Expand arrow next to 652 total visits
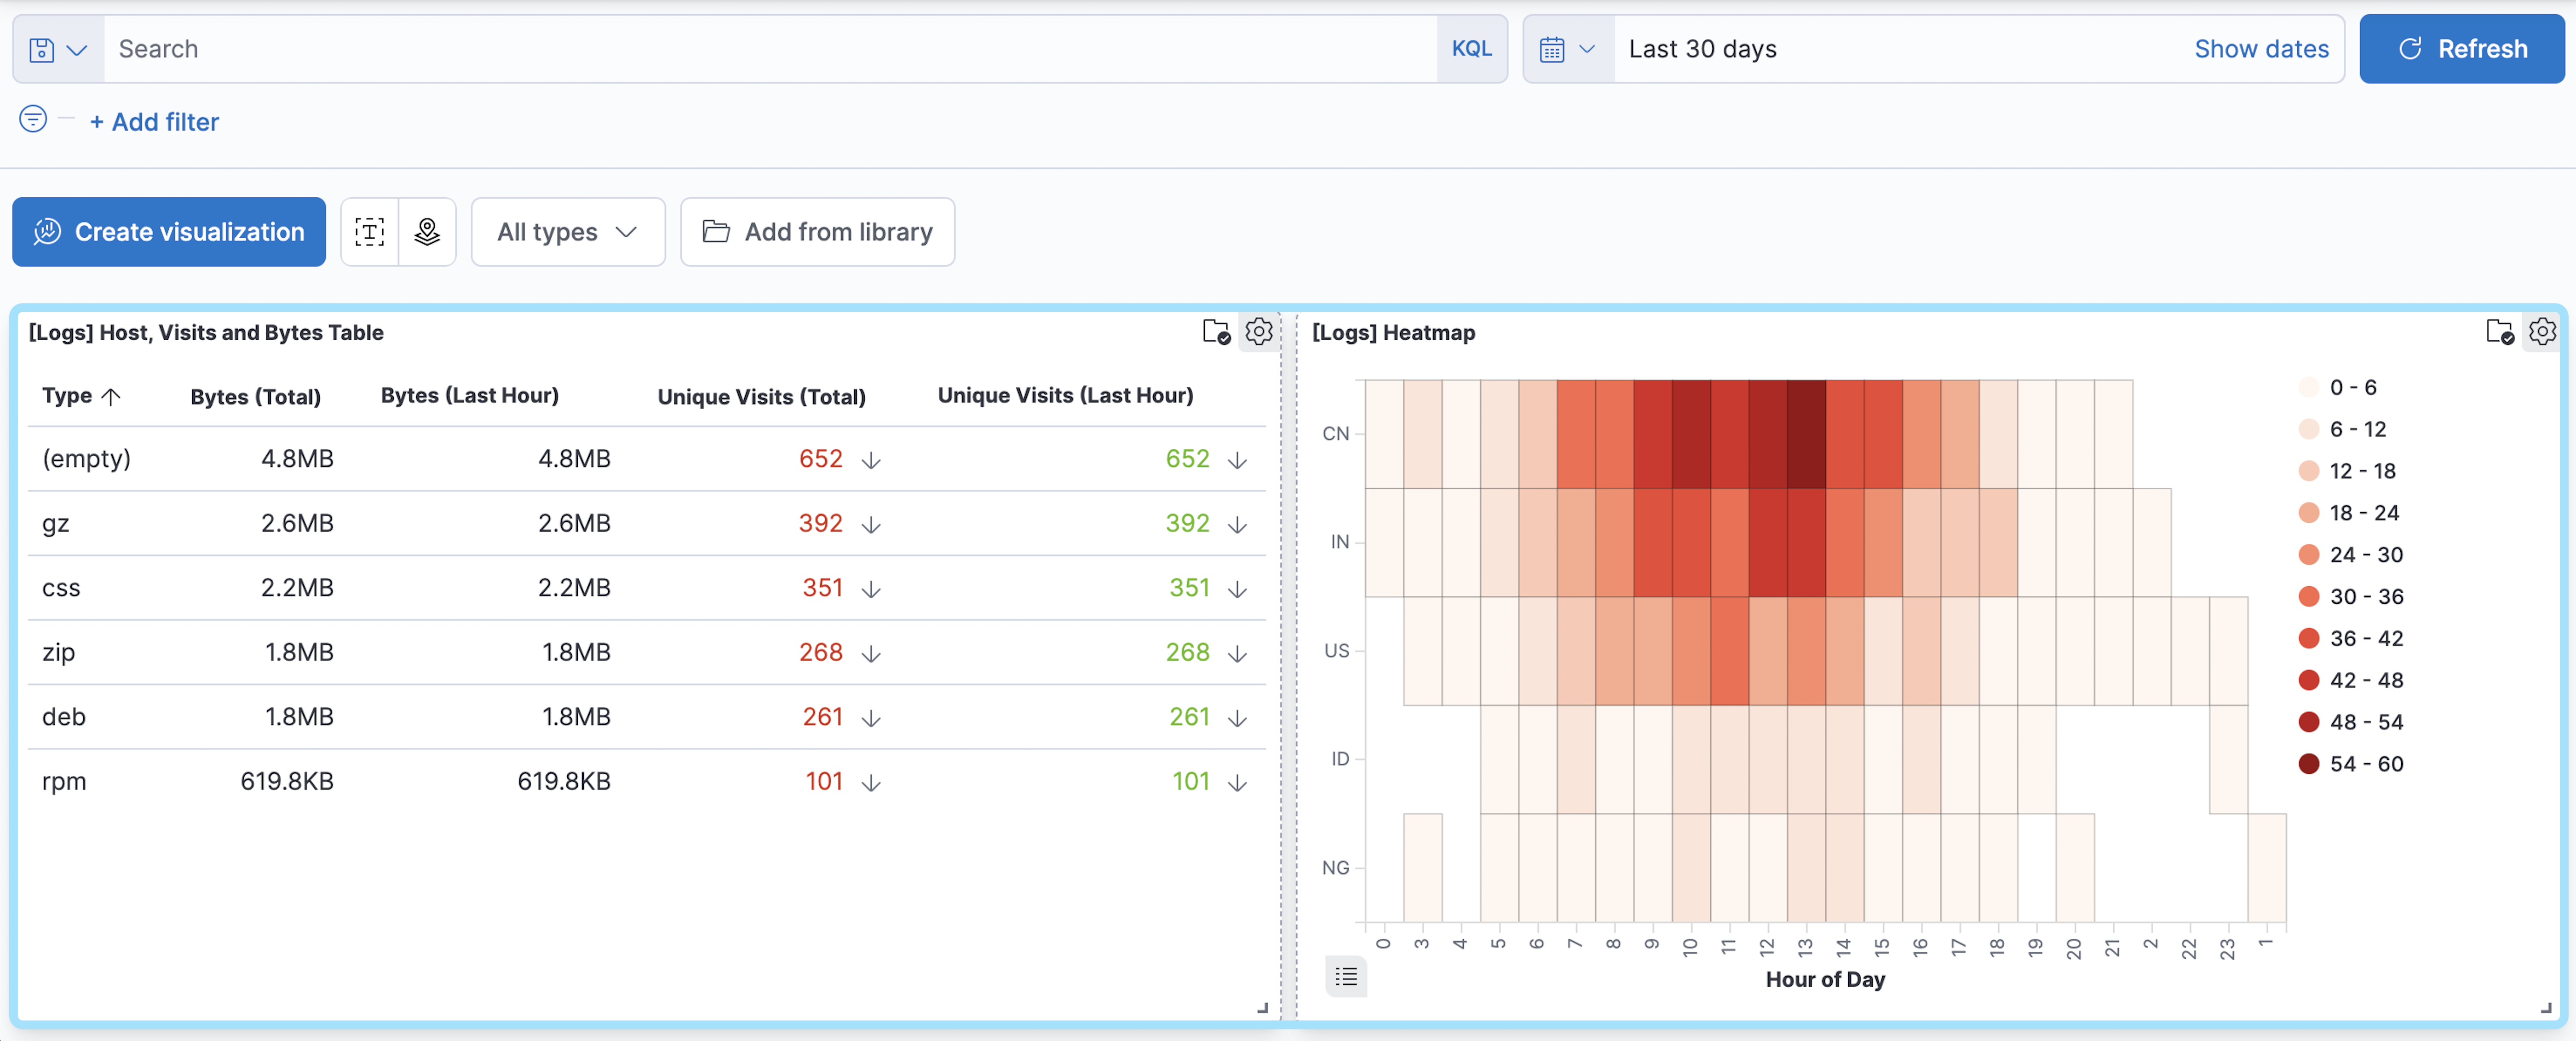2576x1041 pixels. (x=871, y=460)
